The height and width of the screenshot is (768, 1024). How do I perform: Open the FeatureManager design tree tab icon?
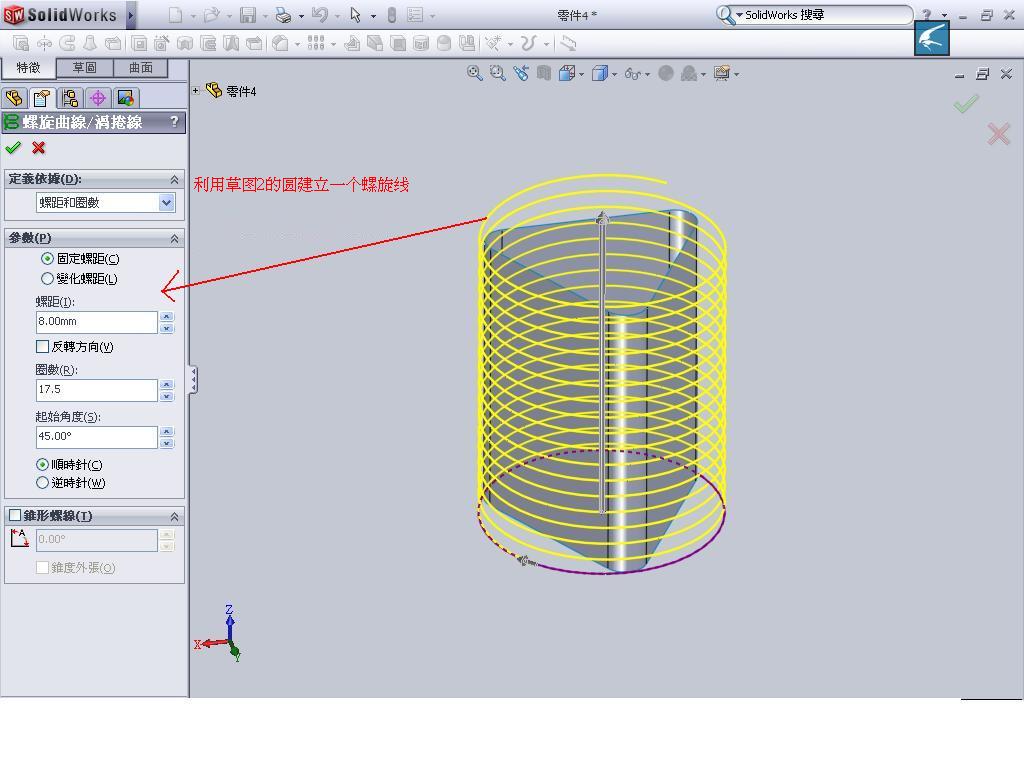click(x=14, y=99)
